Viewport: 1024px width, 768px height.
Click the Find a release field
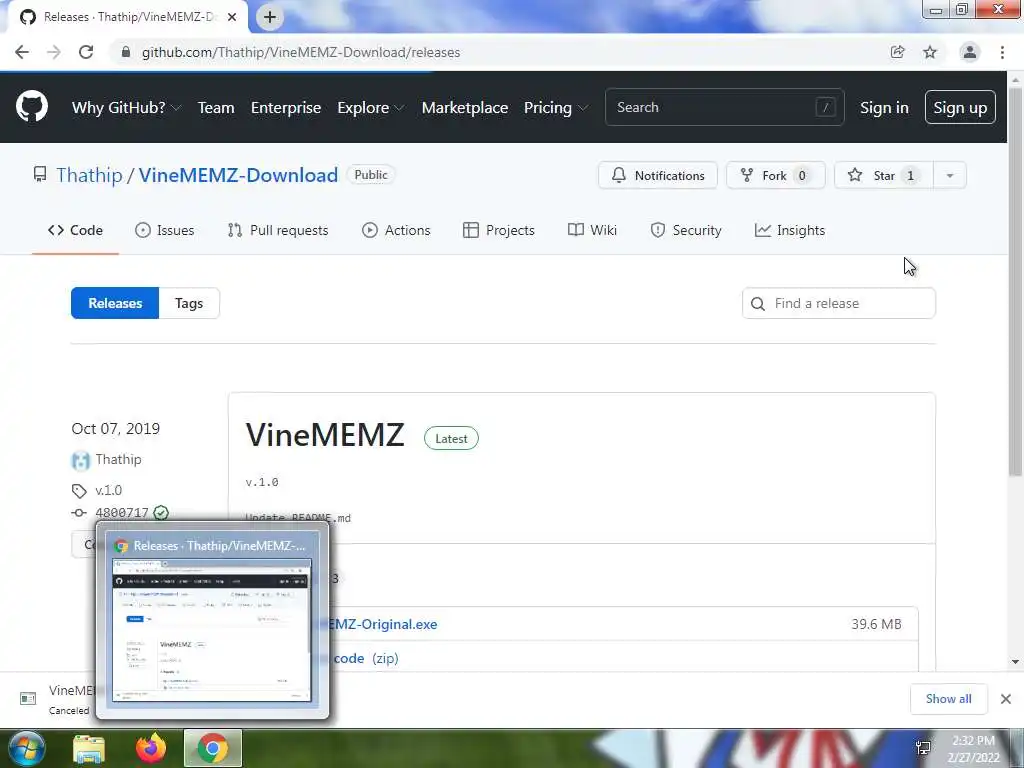[839, 303]
